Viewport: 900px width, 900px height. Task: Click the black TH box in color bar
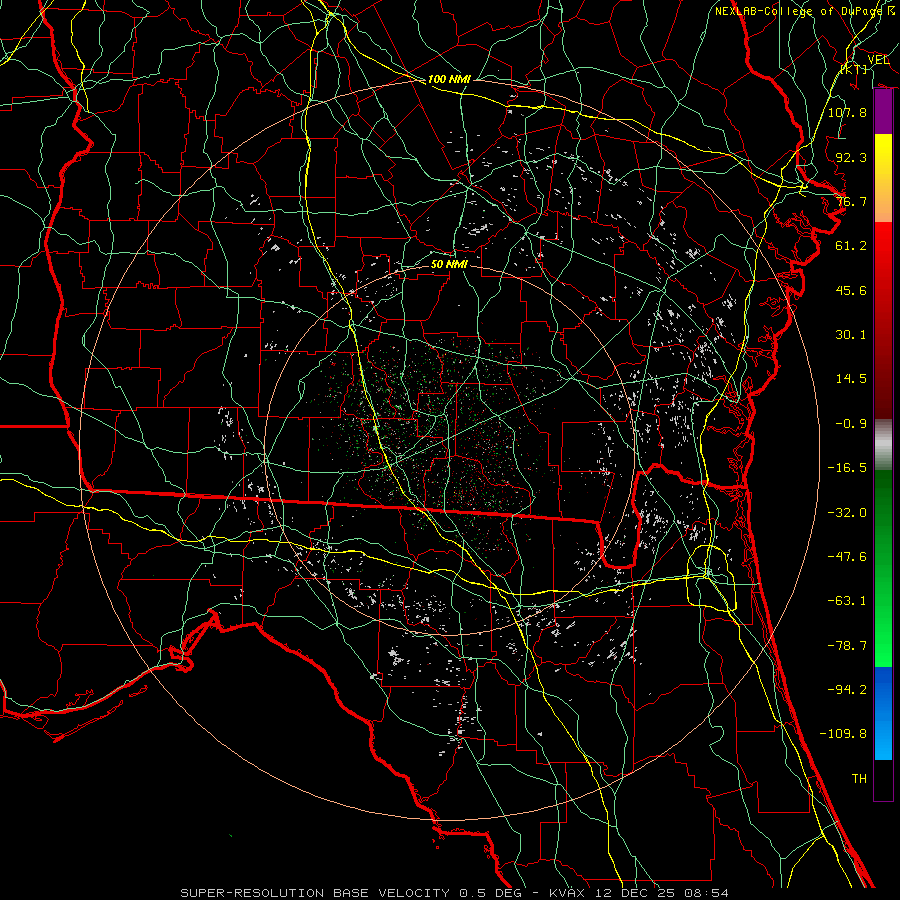tap(883, 779)
